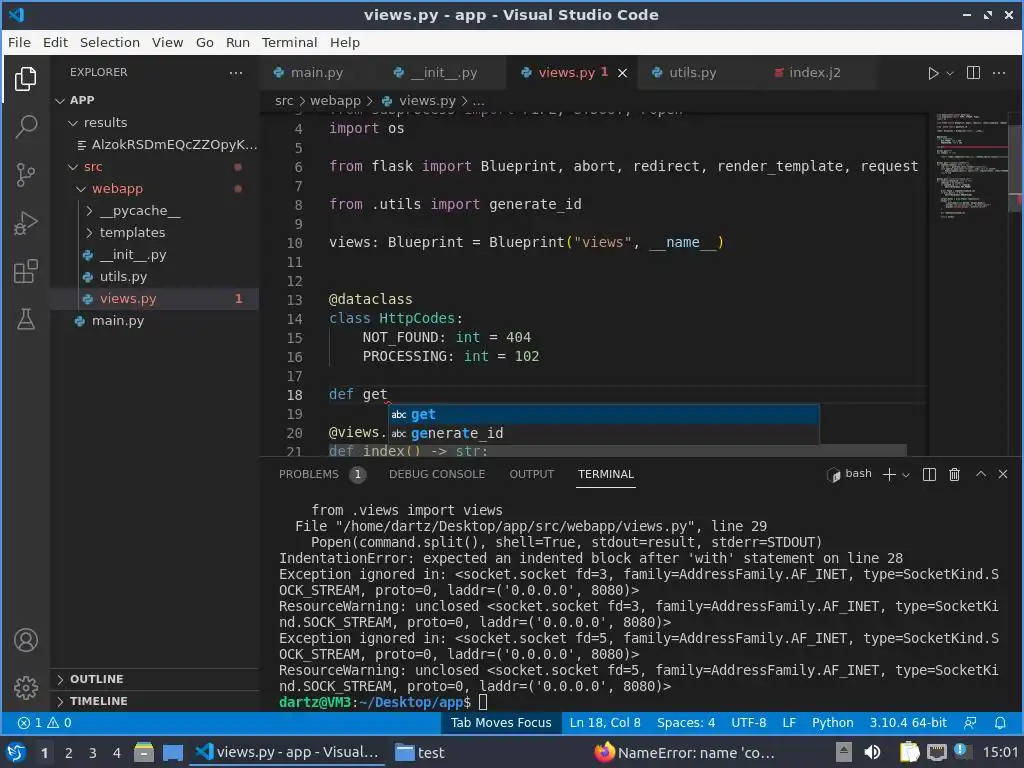Switch to the utils.py tab

click(x=692, y=72)
